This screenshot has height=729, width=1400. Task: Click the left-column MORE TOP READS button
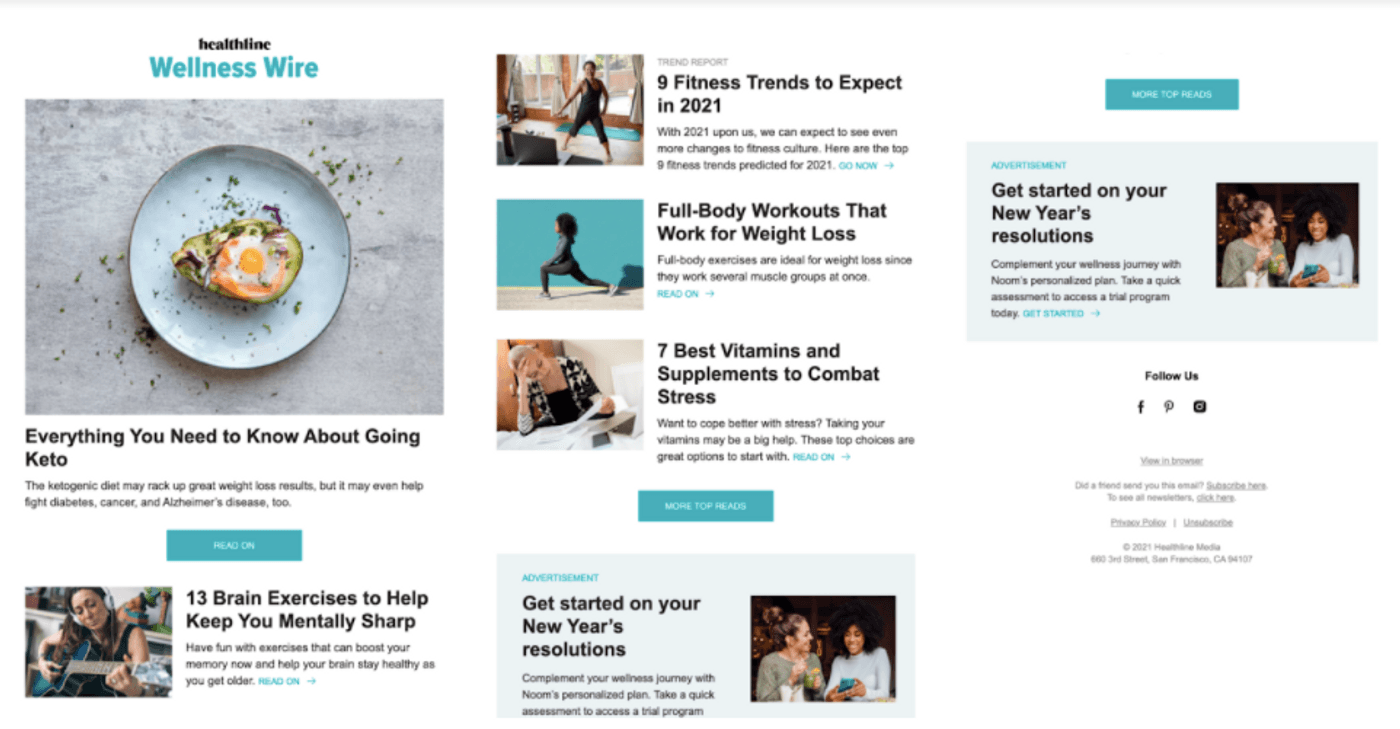706,506
